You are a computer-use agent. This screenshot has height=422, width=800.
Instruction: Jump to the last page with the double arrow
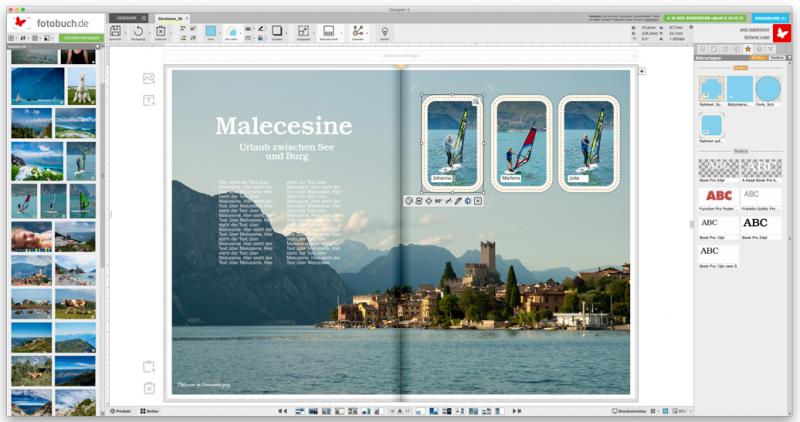pos(517,411)
